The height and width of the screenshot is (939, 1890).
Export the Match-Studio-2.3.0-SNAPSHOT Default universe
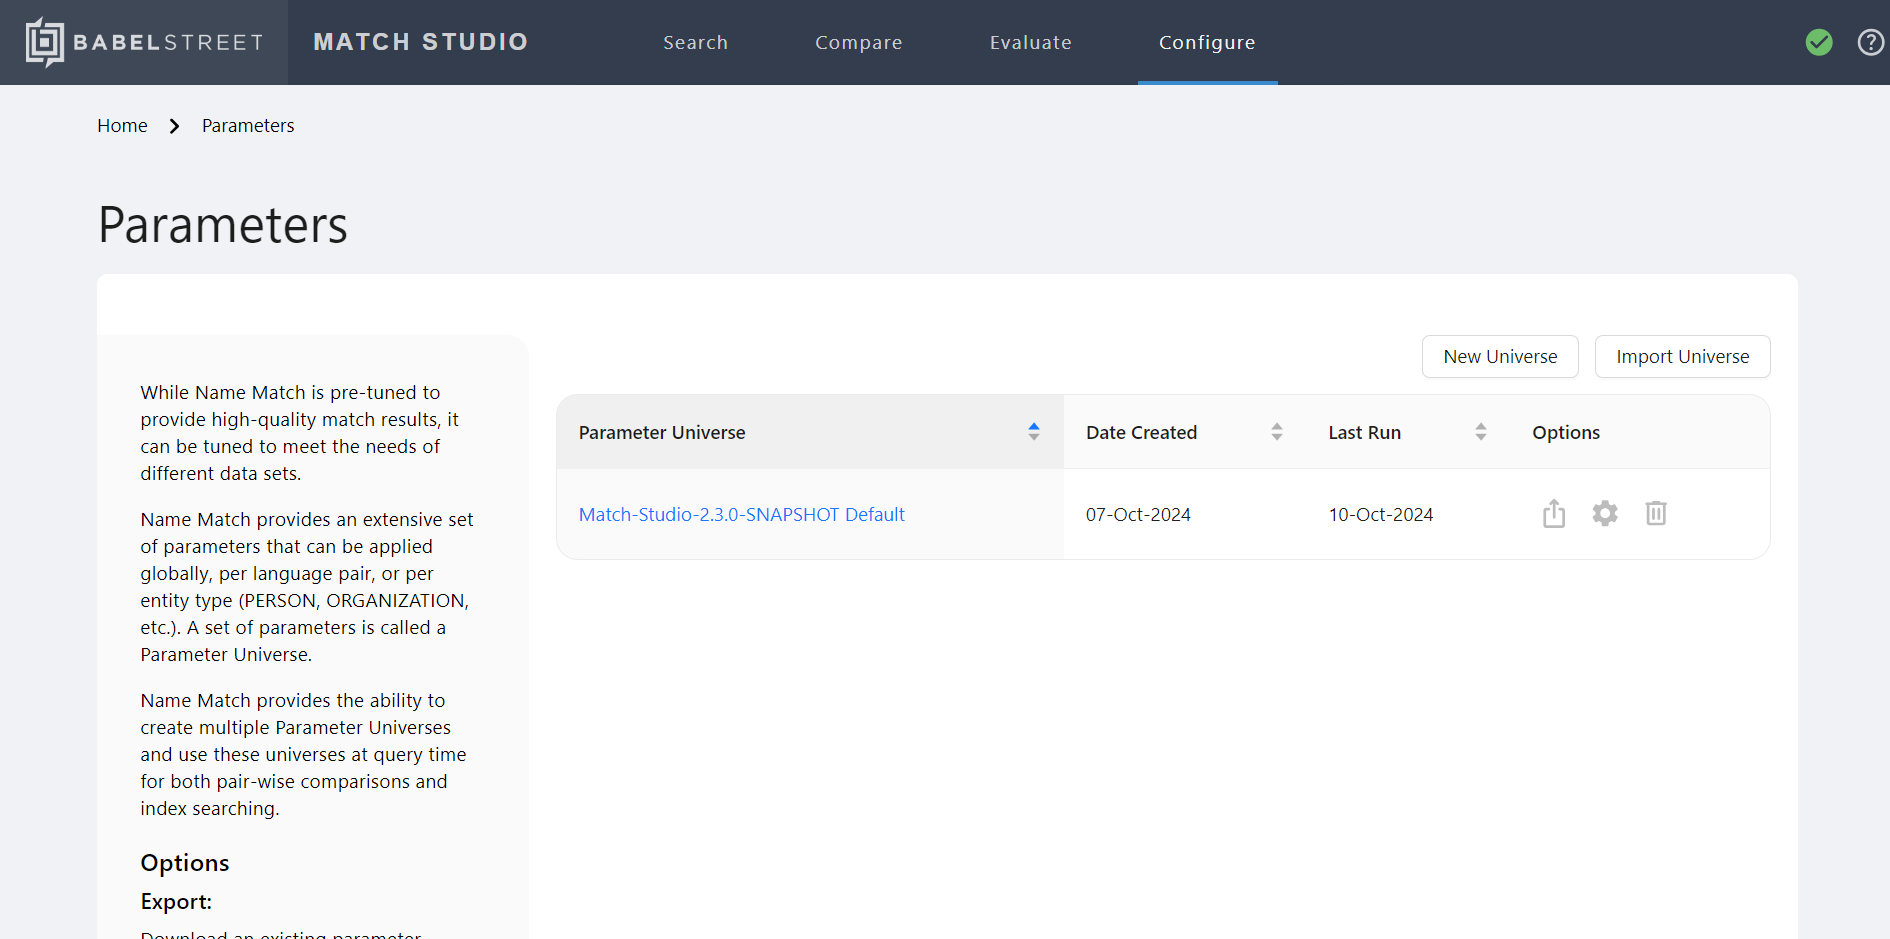click(x=1554, y=513)
